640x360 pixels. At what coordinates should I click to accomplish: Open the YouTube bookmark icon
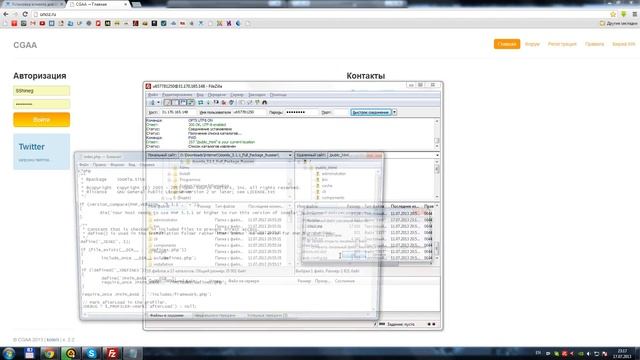[42, 24]
